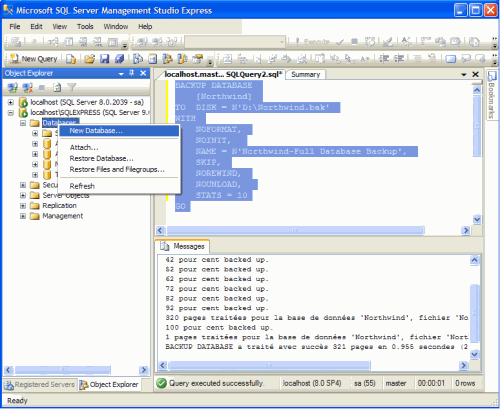Image resolution: width=500 pixels, height=409 pixels.
Task: Open Template Explorer toolbar icon
Action: [x=182, y=59]
